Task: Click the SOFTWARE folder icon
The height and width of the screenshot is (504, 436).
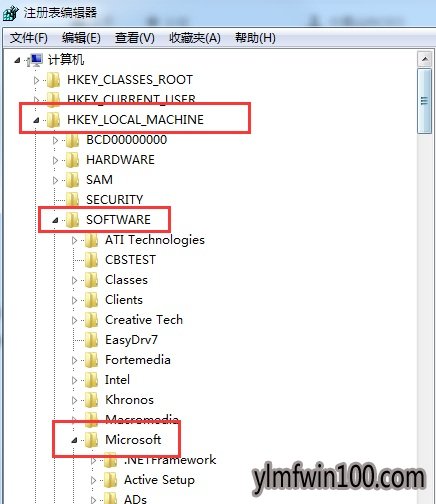Action: click(72, 220)
